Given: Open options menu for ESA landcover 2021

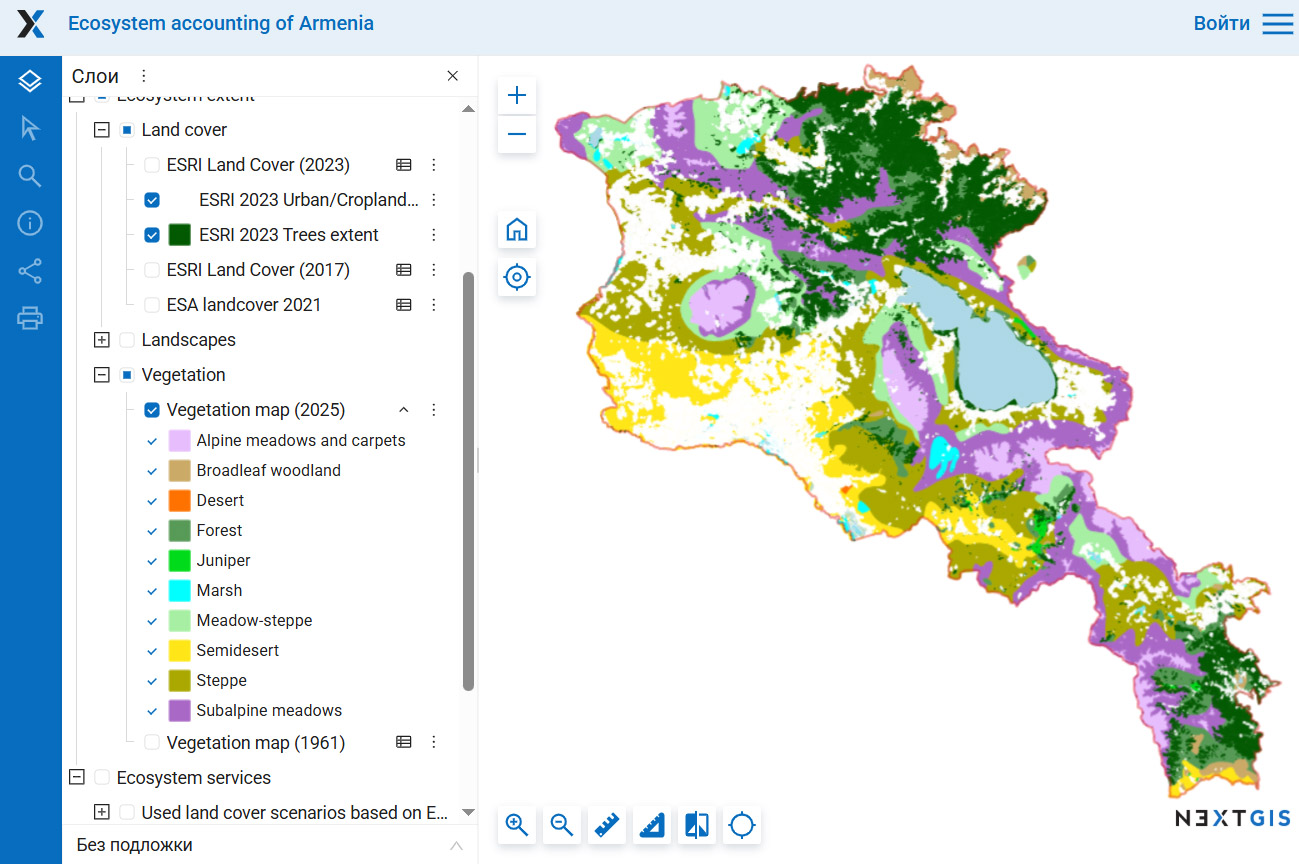Looking at the screenshot, I should (434, 305).
